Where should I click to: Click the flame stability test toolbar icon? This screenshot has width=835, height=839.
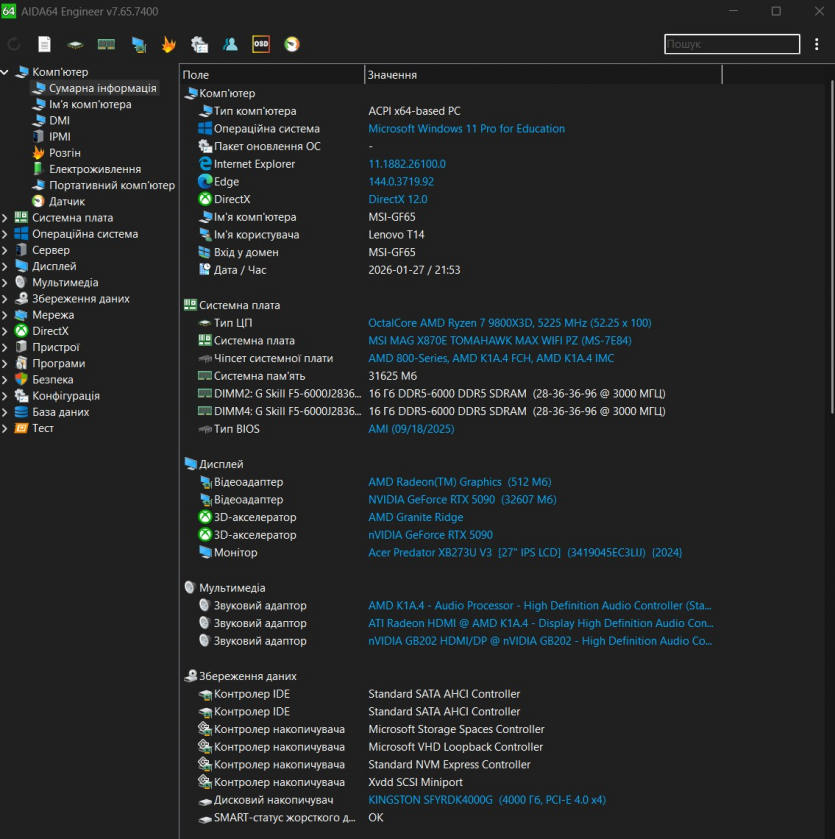(169, 44)
